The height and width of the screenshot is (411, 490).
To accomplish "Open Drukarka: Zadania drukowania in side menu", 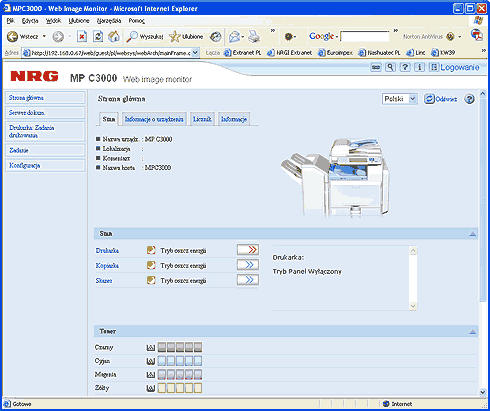I will (x=45, y=131).
